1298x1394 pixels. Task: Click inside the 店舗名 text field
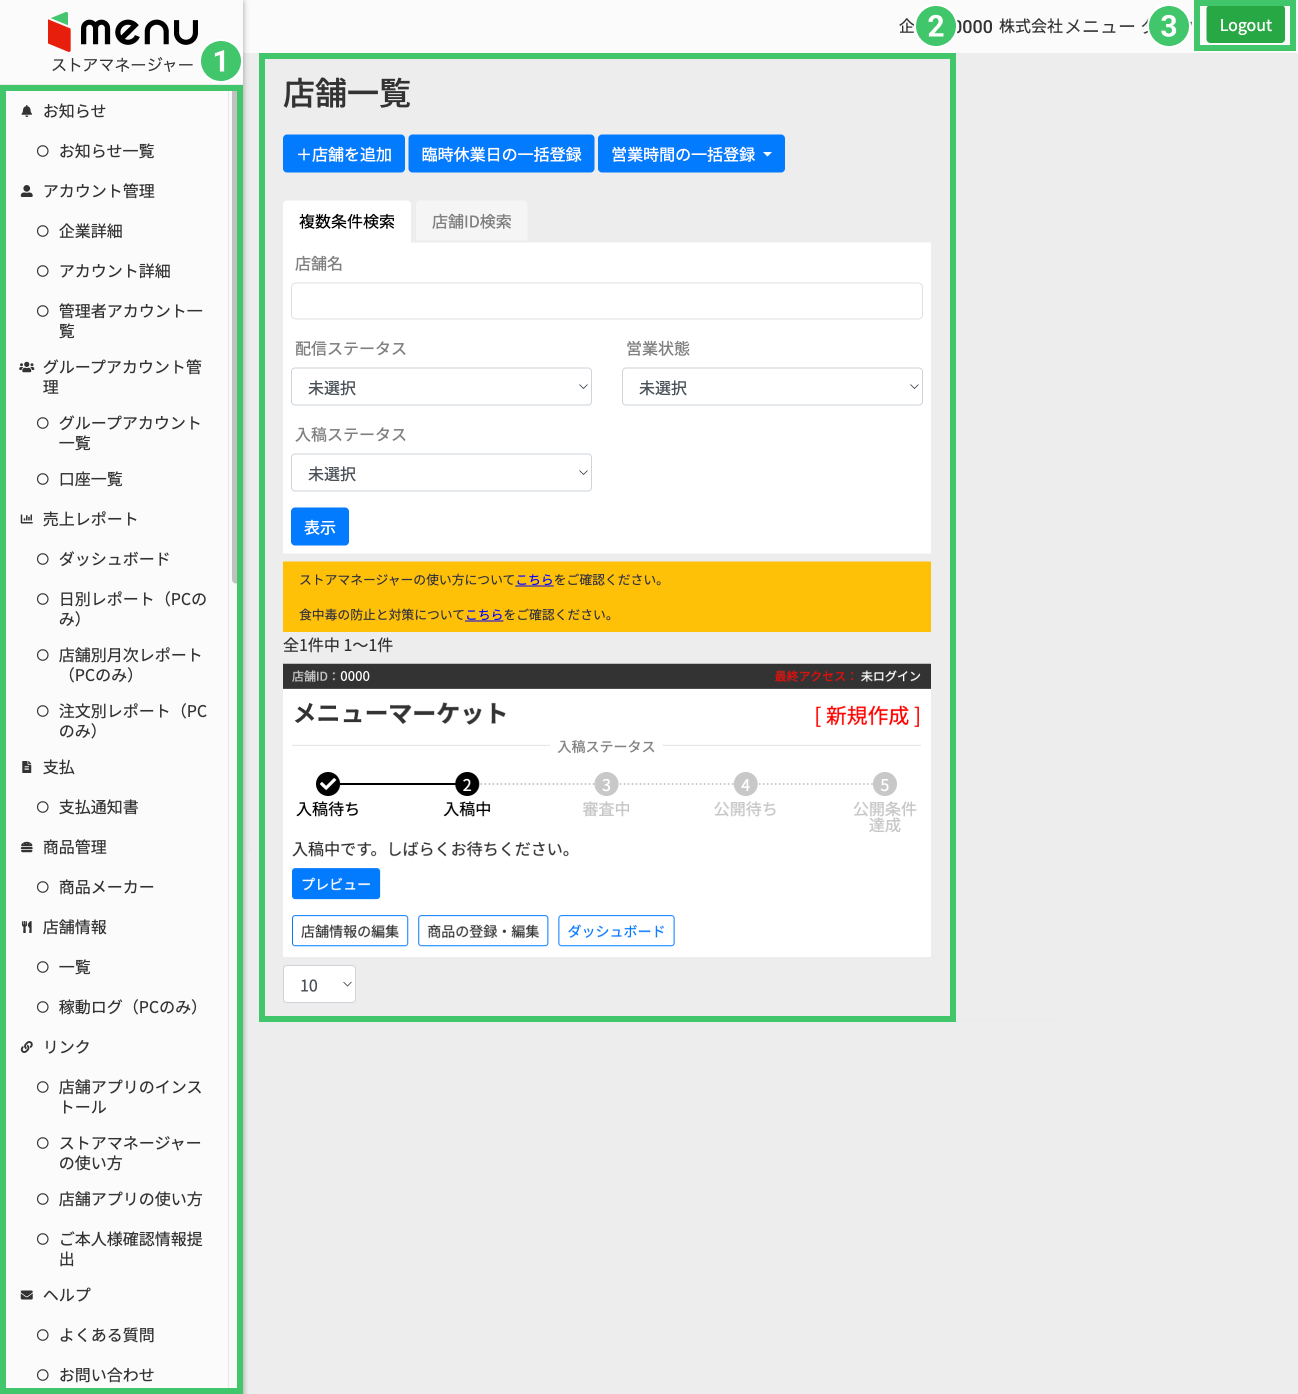[606, 301]
